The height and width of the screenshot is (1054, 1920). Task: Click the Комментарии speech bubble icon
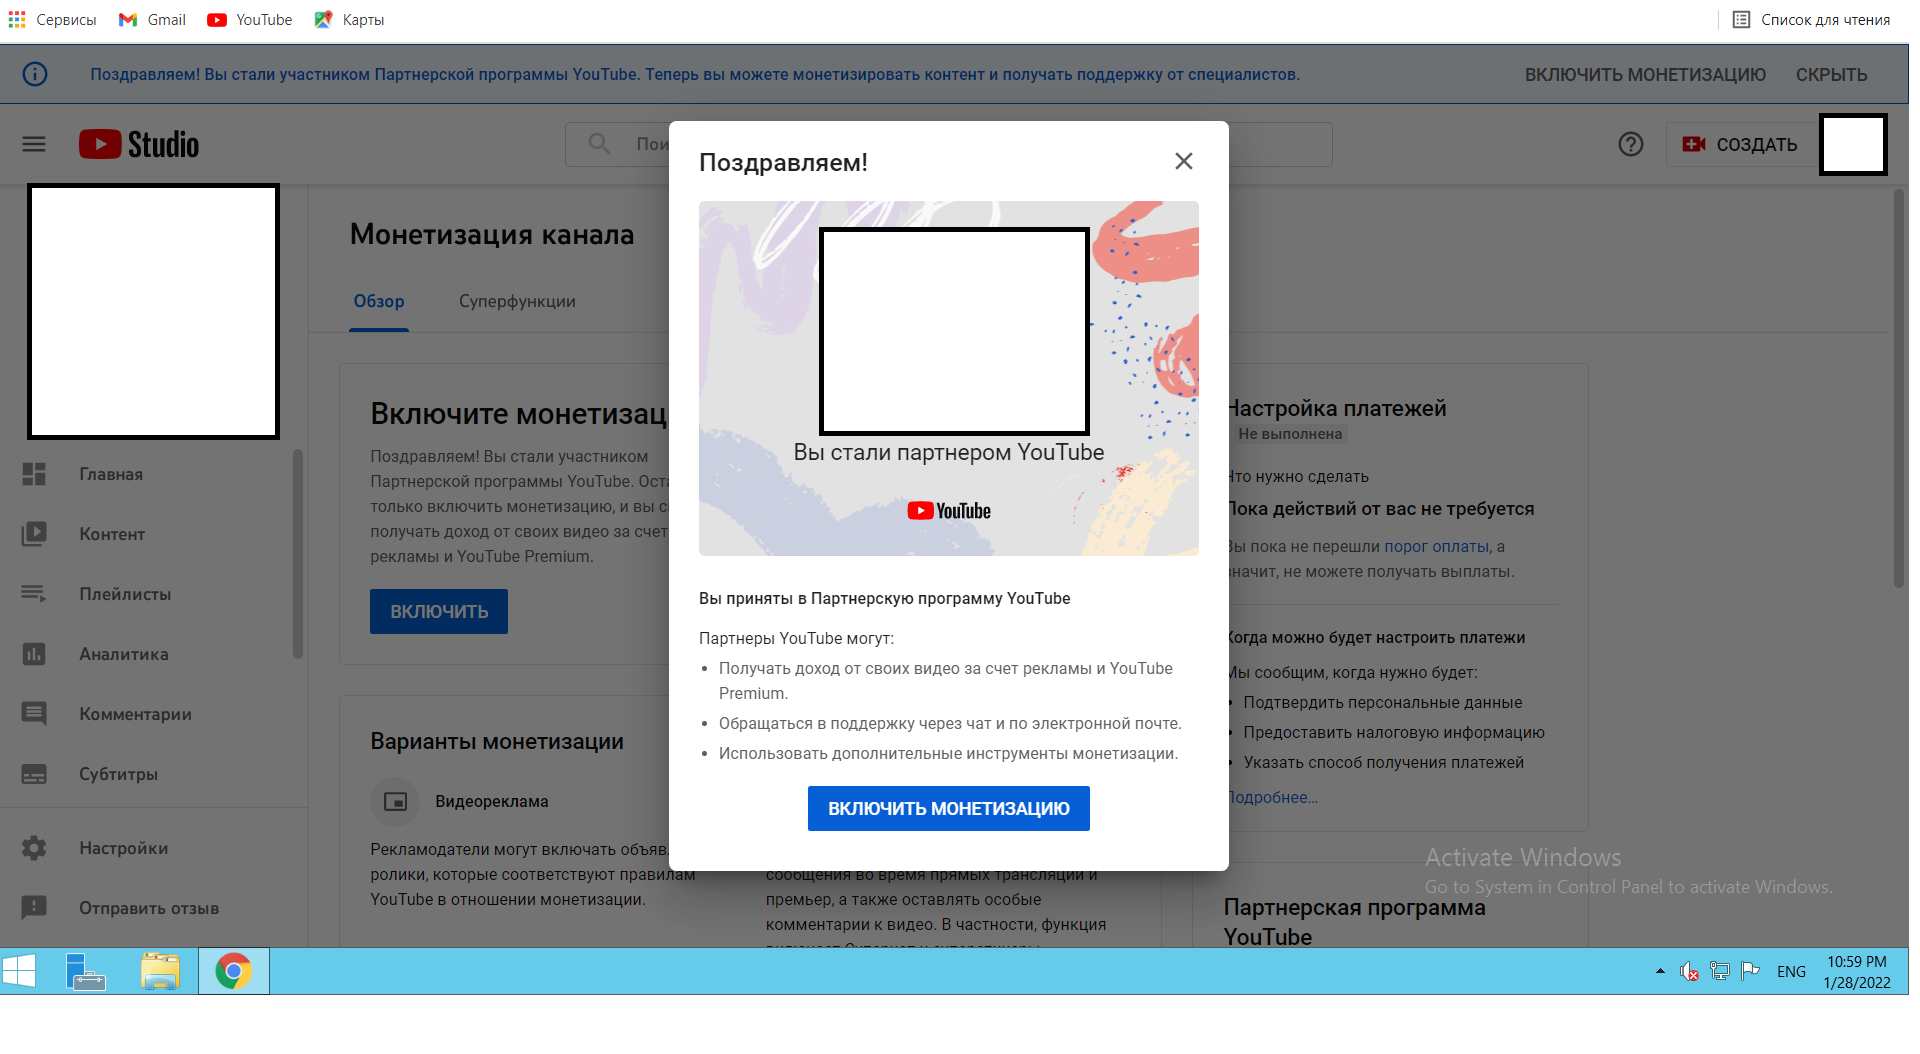coord(34,714)
